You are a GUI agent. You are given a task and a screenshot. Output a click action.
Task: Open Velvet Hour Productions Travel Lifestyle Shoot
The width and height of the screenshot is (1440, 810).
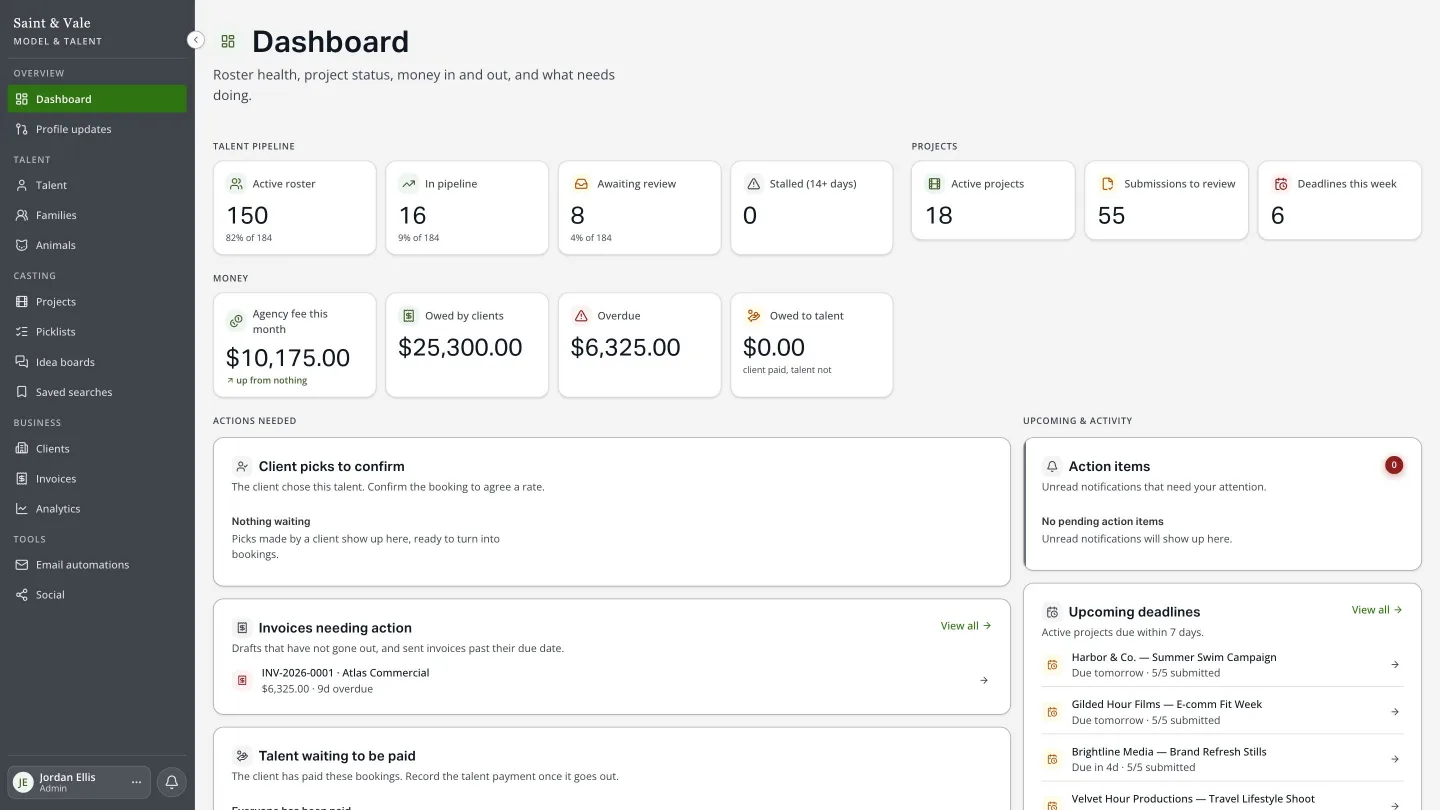click(x=1222, y=799)
